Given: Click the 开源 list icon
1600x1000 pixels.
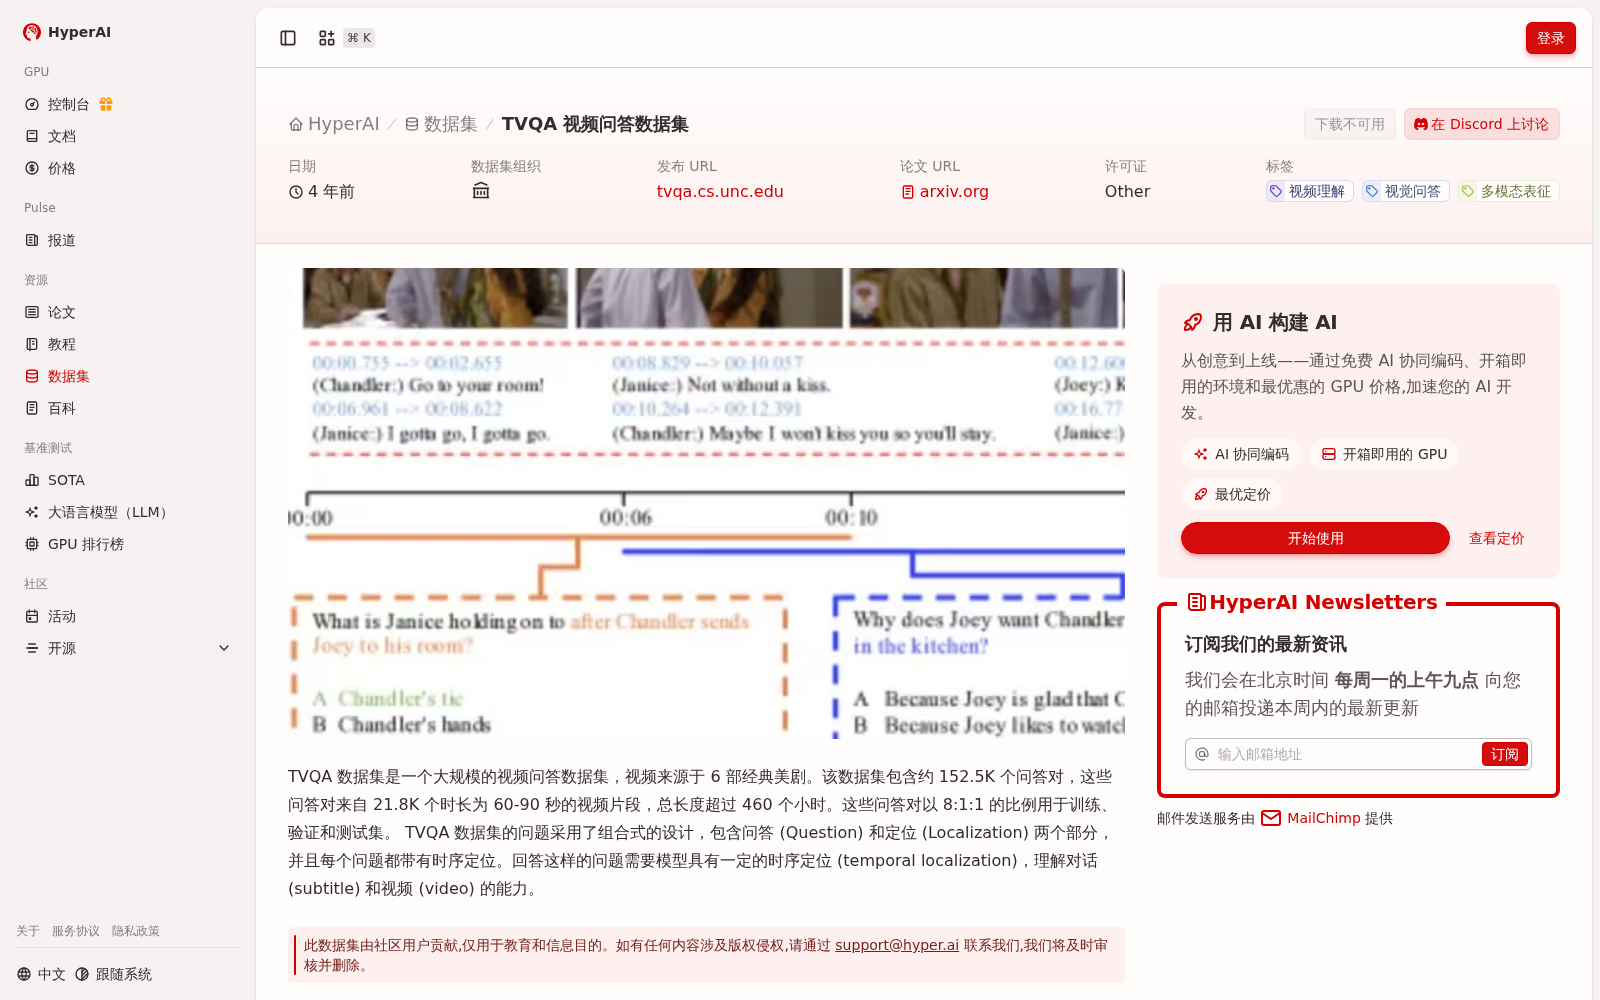Looking at the screenshot, I should (x=32, y=648).
